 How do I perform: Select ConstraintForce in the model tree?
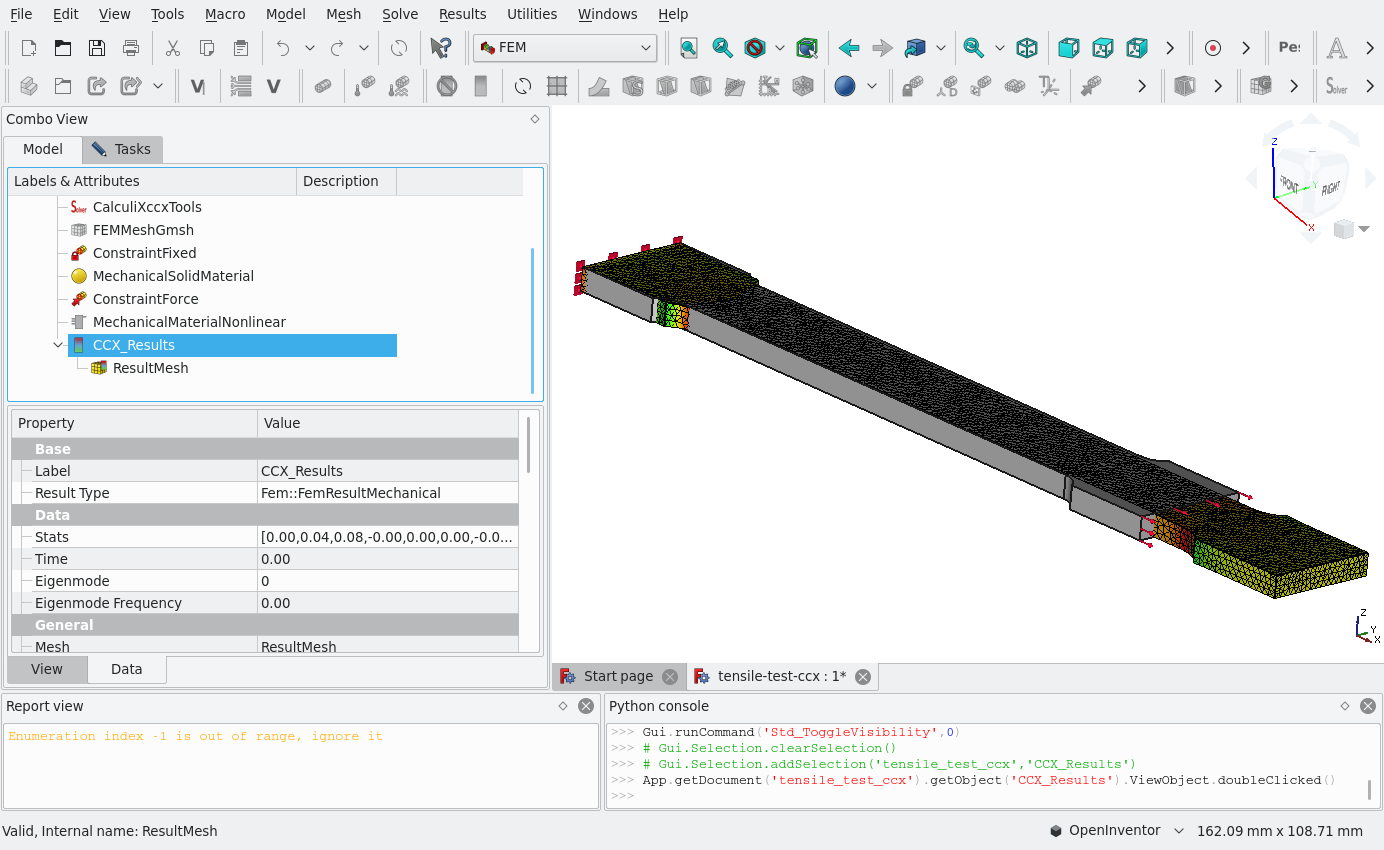point(145,299)
